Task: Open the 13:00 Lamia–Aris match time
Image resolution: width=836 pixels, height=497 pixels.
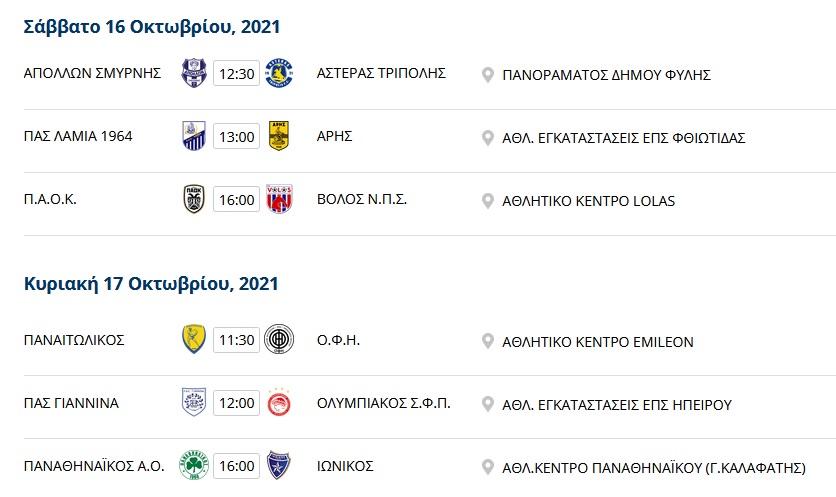Action: 237,136
